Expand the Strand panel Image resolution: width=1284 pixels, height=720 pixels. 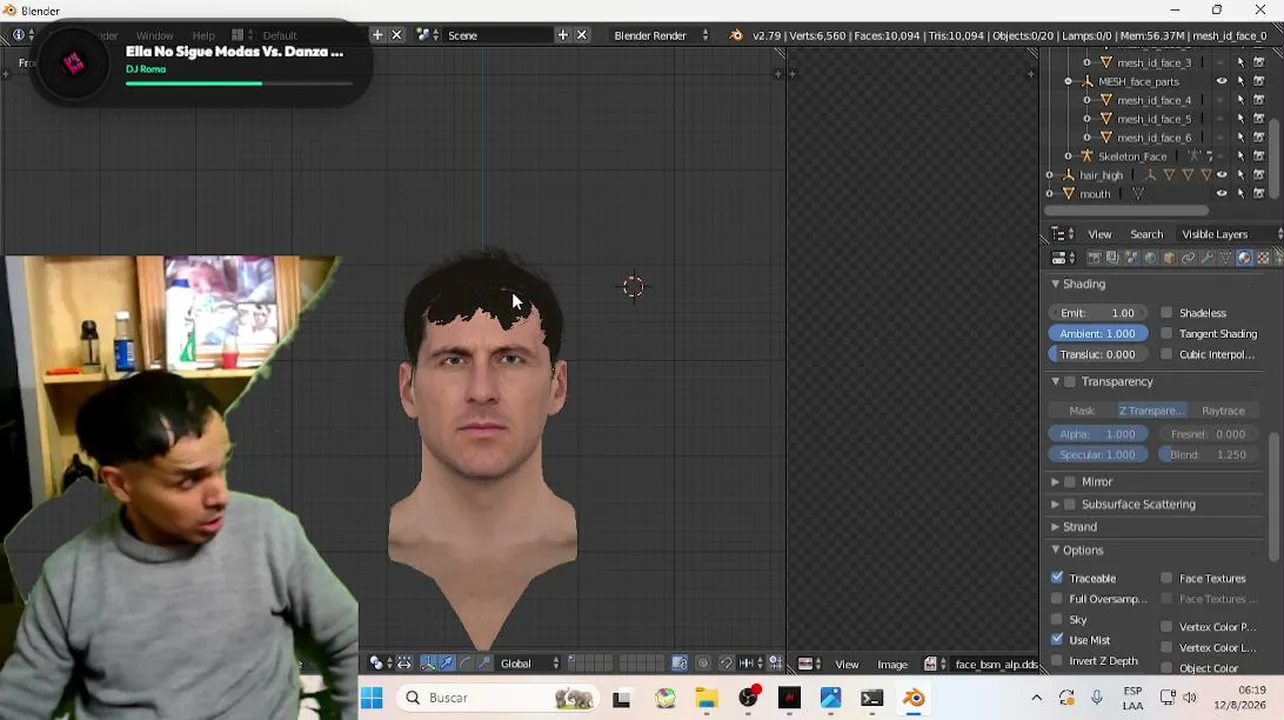pos(1055,527)
